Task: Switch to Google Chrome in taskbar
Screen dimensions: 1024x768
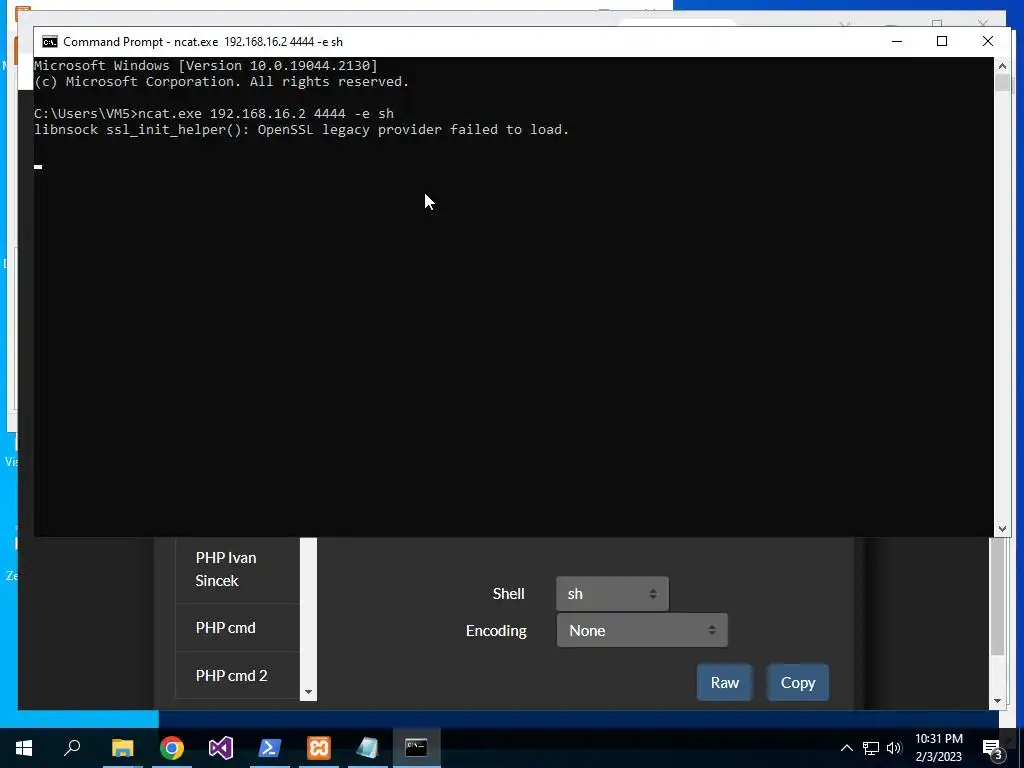Action: click(172, 748)
